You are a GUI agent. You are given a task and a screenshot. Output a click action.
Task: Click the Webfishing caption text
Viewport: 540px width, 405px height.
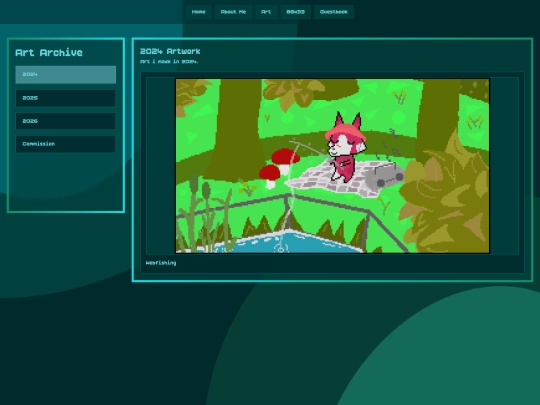pyautogui.click(x=161, y=263)
